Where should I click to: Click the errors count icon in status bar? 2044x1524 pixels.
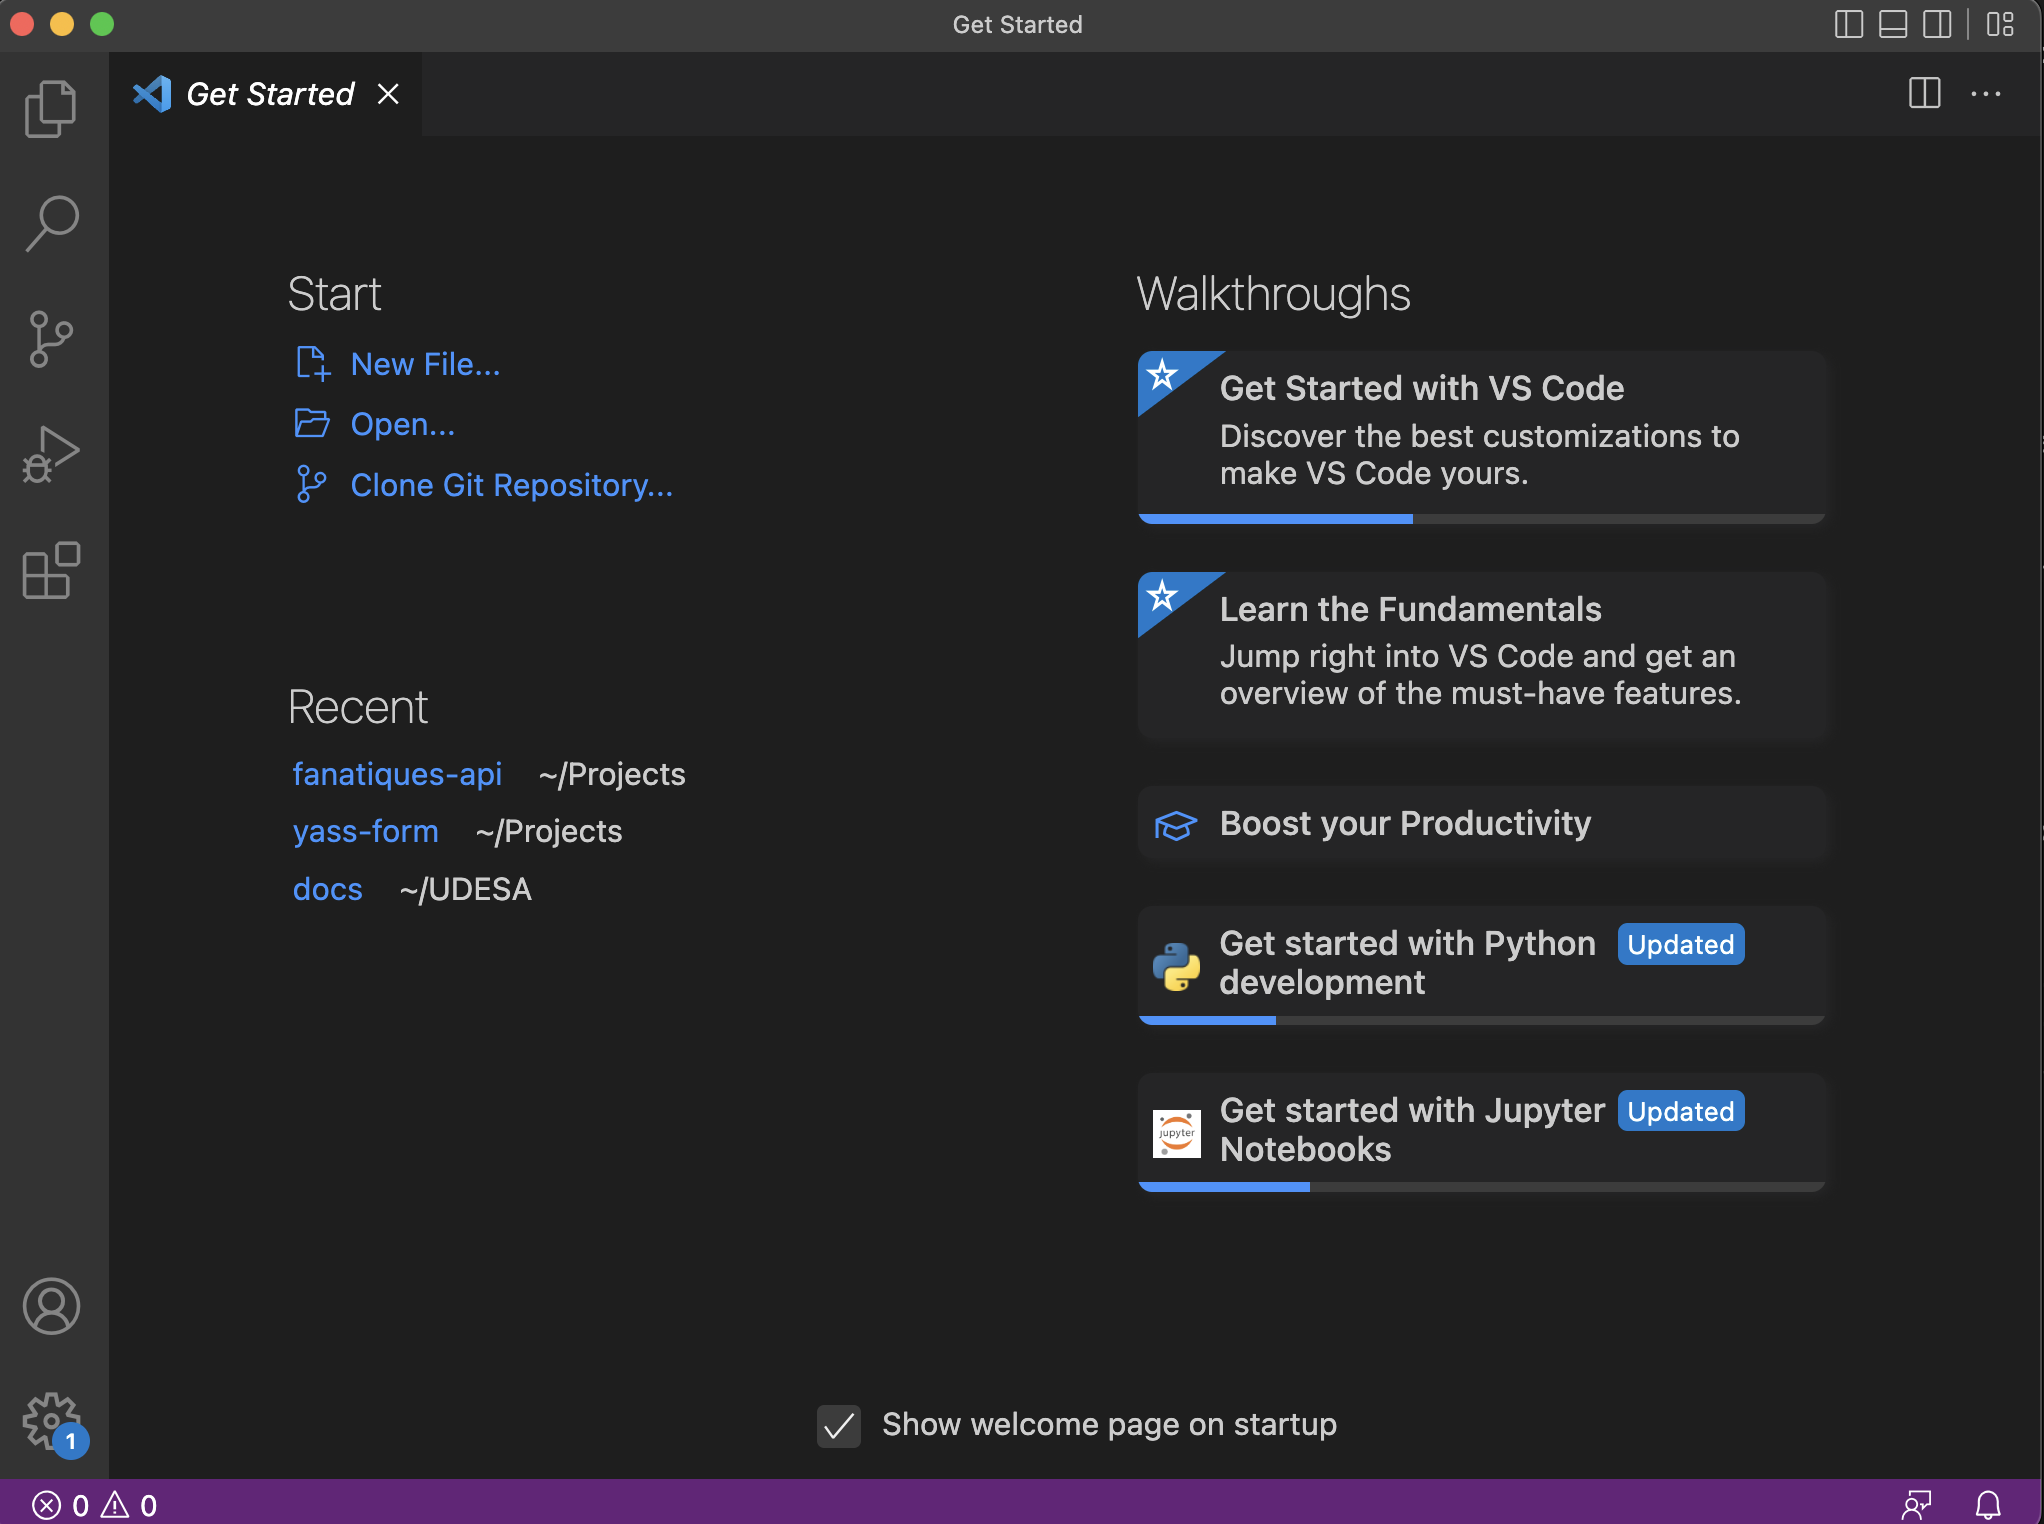coord(46,1505)
